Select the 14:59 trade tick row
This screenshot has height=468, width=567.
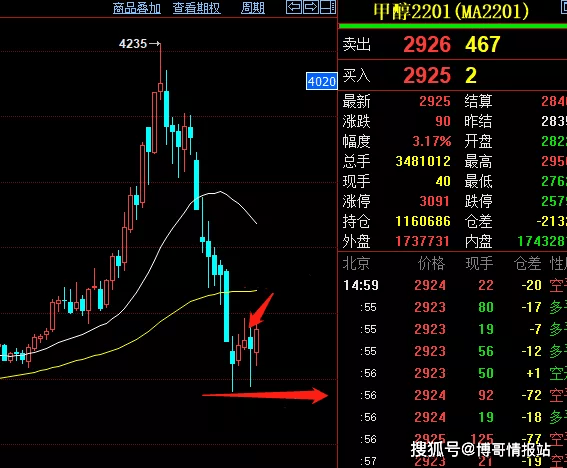[452, 285]
